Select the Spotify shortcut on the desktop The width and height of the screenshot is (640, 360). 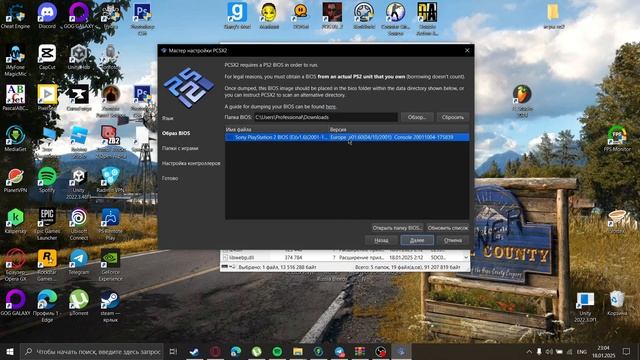click(47, 180)
